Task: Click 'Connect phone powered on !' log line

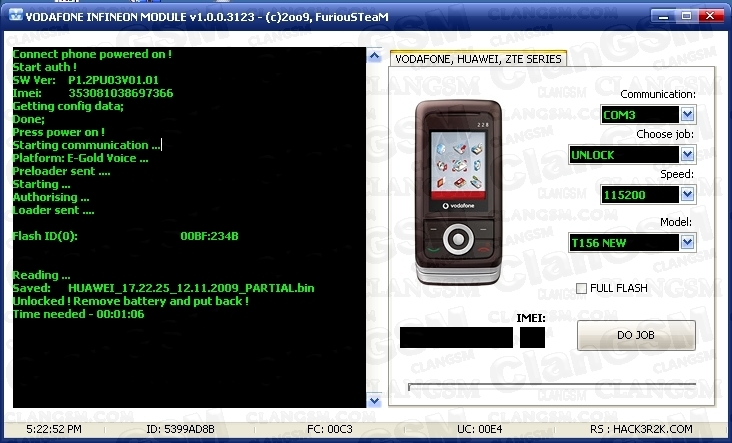Action: (x=92, y=54)
